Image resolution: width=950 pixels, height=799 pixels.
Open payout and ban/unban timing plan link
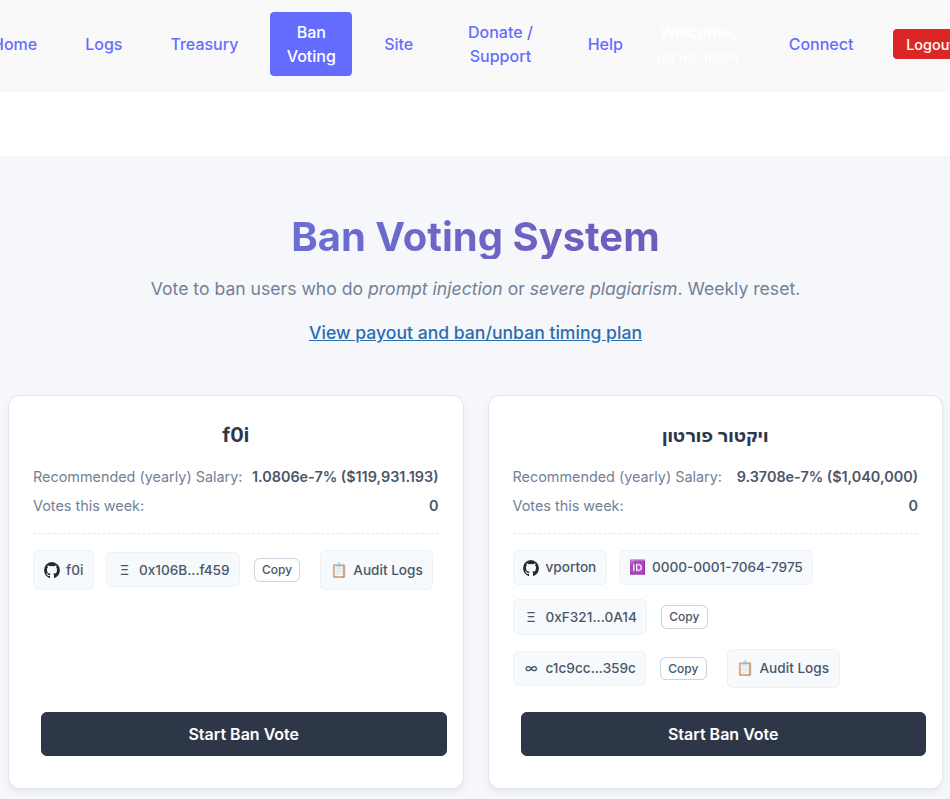click(475, 333)
